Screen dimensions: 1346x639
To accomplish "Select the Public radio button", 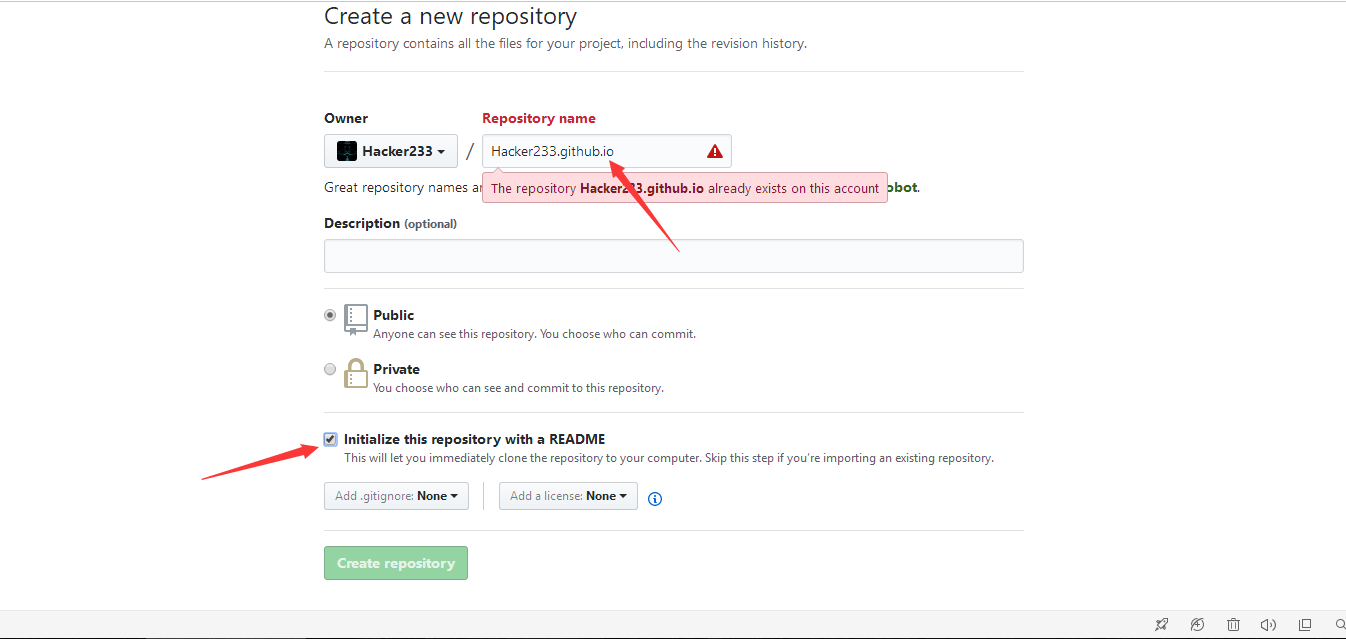I will point(330,315).
